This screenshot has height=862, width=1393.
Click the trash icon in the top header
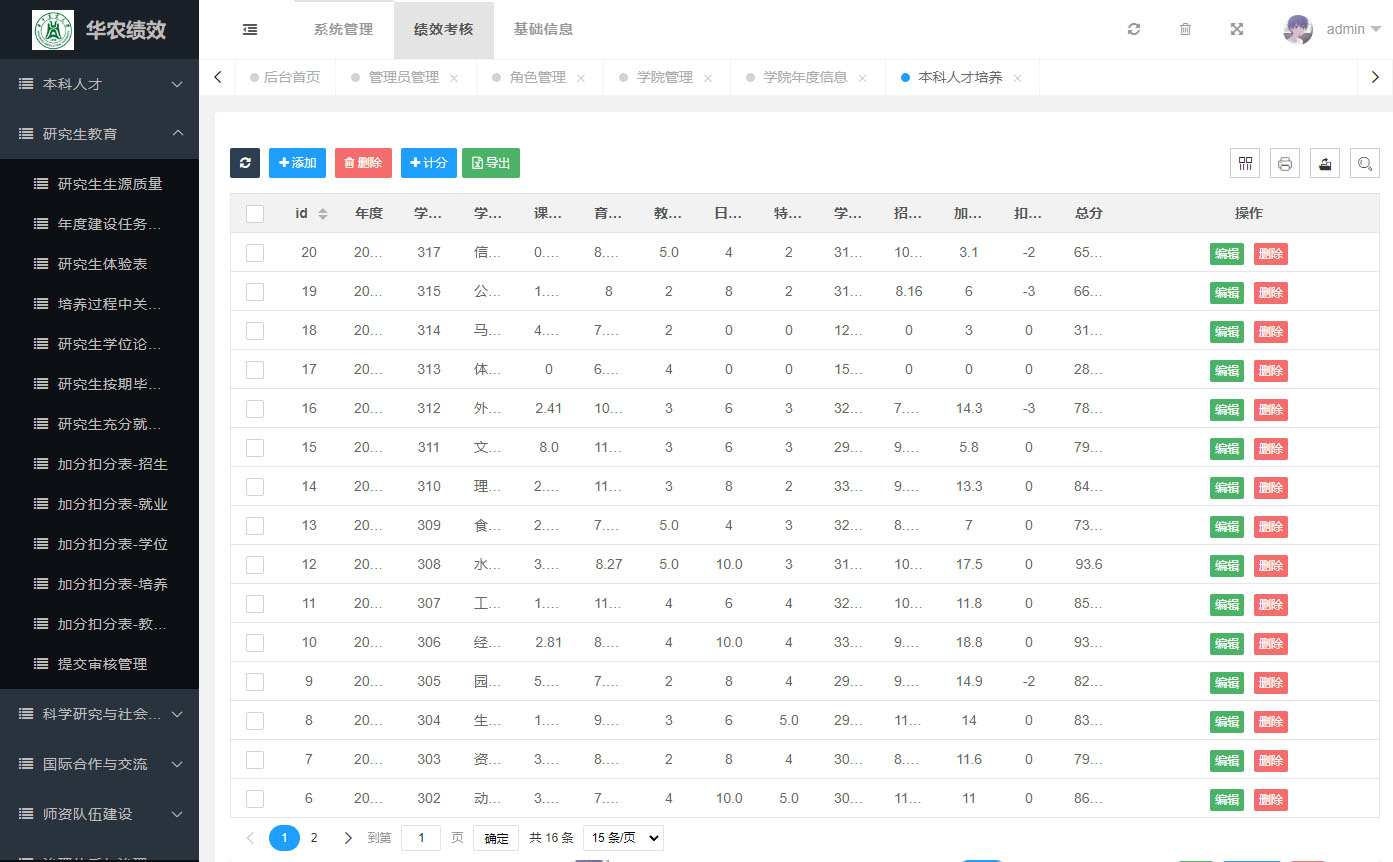1185,30
